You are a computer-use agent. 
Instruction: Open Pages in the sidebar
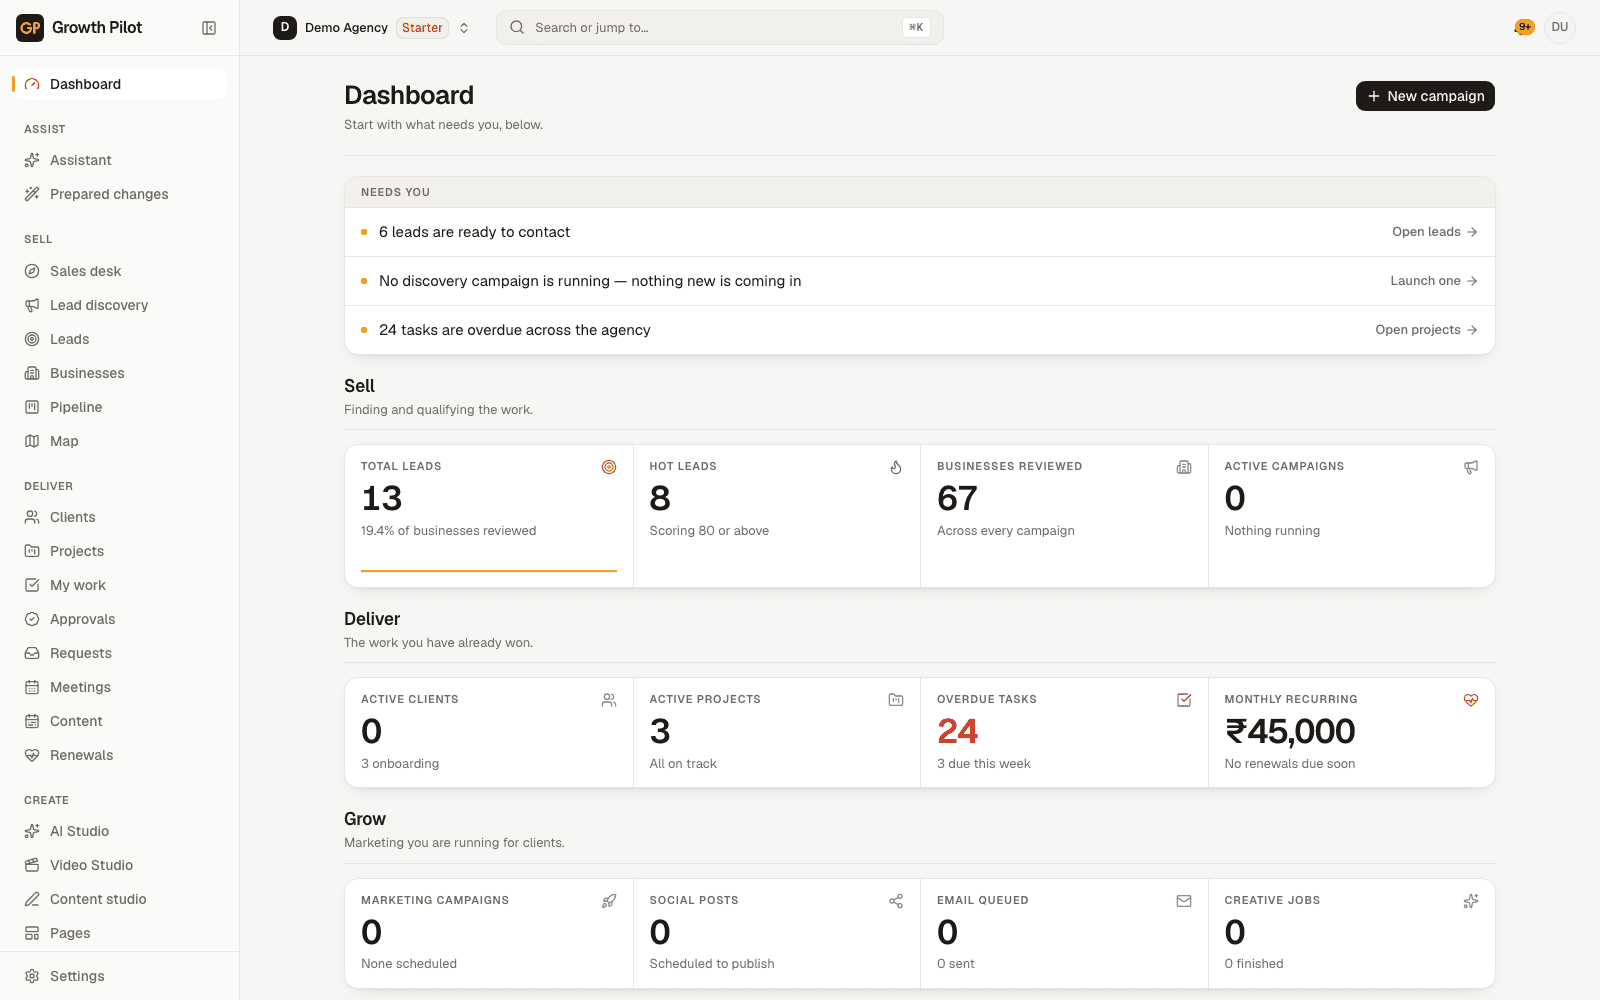tap(119, 933)
